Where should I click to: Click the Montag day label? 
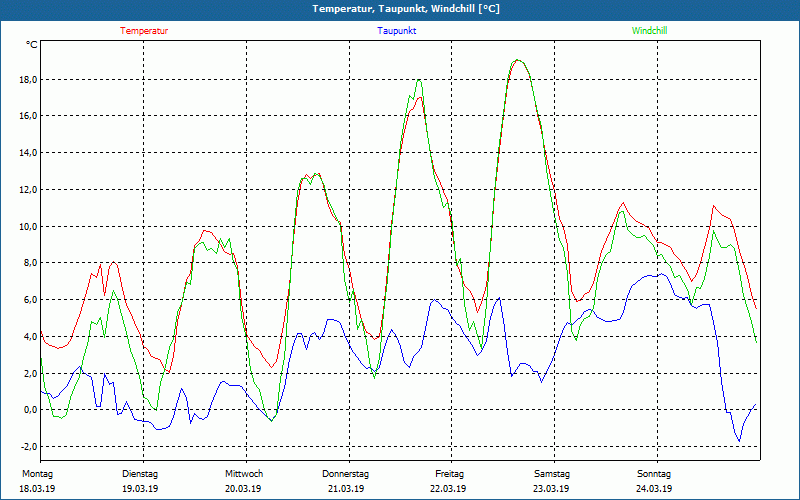coord(37,474)
